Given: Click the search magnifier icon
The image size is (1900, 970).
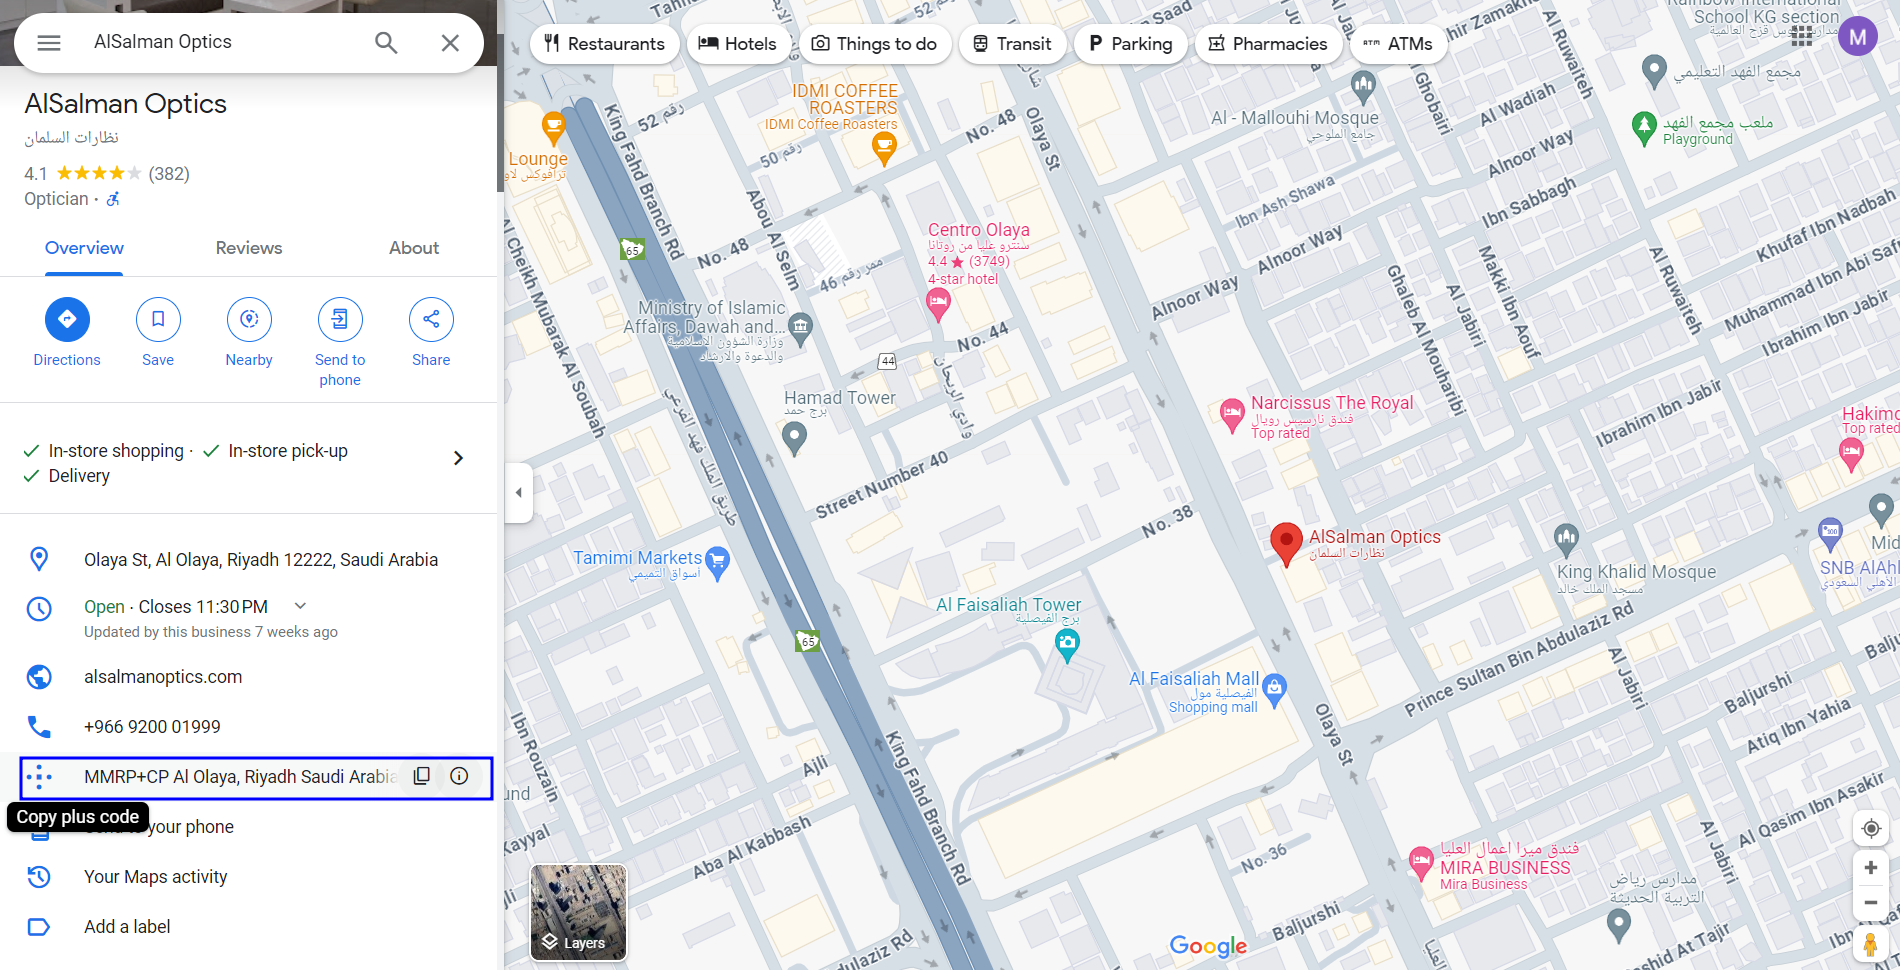Looking at the screenshot, I should [x=386, y=43].
